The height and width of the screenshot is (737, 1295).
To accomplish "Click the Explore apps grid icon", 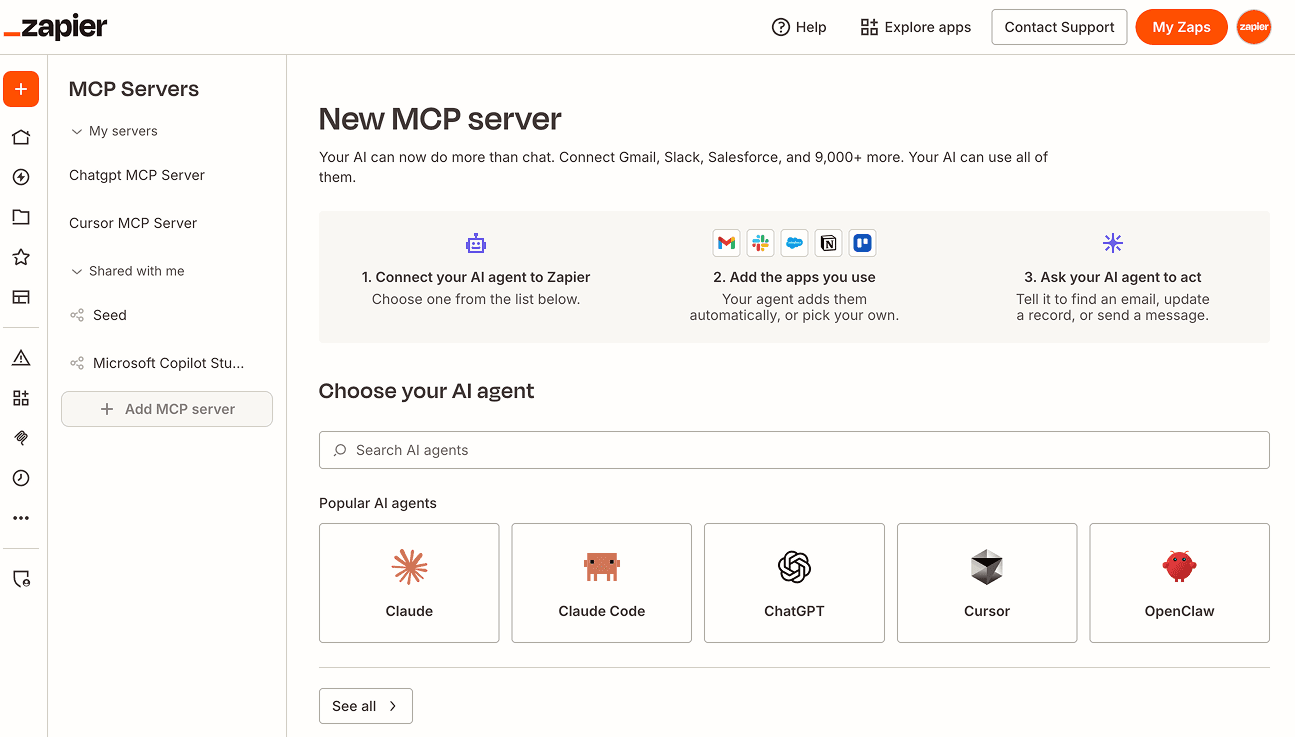I will 869,27.
